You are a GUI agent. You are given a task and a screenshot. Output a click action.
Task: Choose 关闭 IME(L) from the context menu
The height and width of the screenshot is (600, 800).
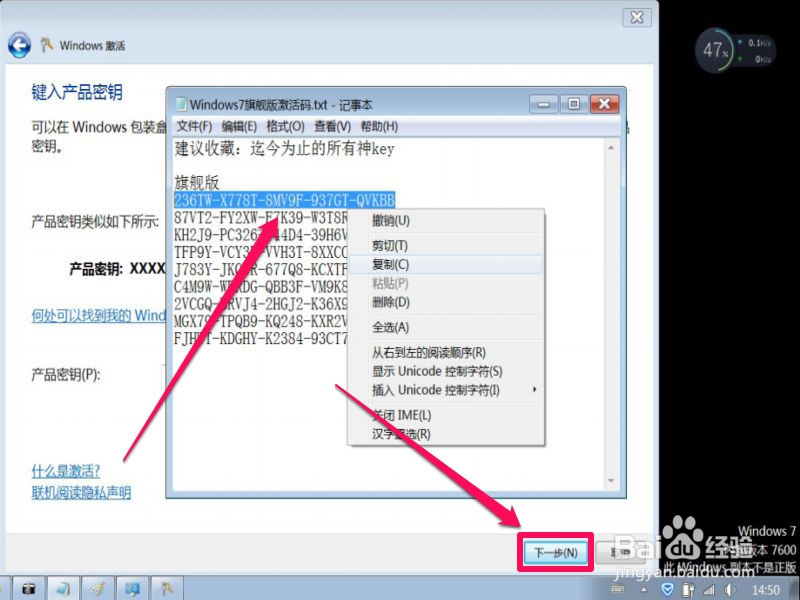(445, 415)
